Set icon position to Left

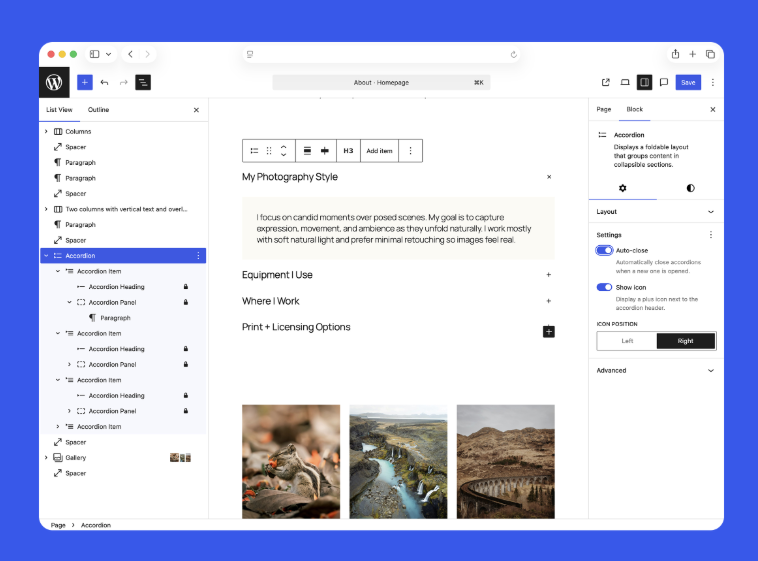click(x=627, y=341)
